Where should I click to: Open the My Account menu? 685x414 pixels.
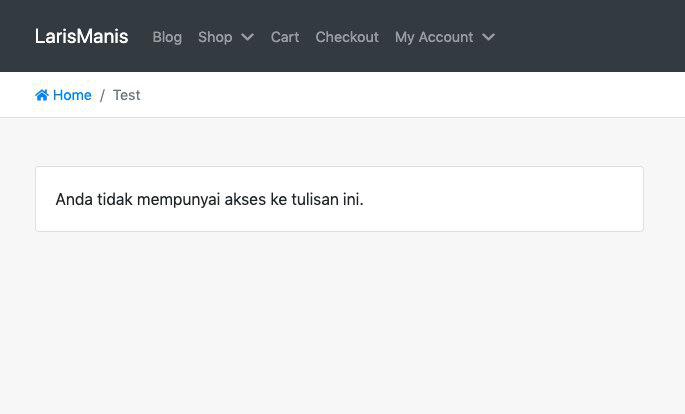434,37
